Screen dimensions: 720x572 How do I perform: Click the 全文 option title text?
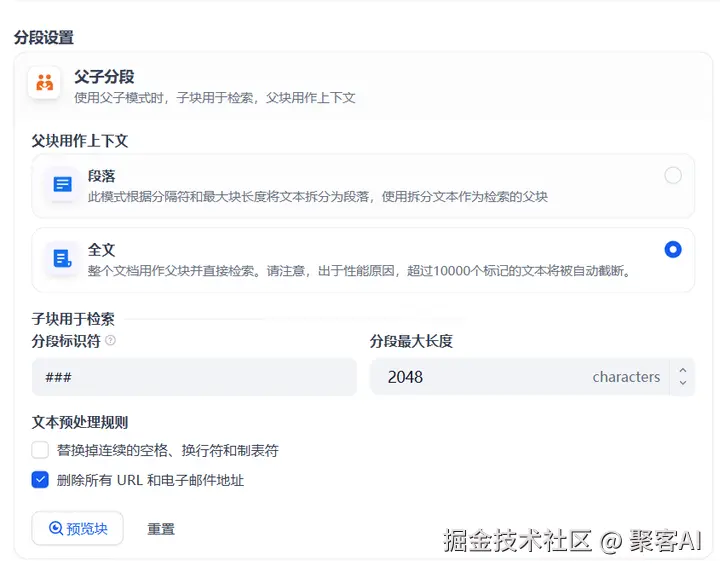101,250
